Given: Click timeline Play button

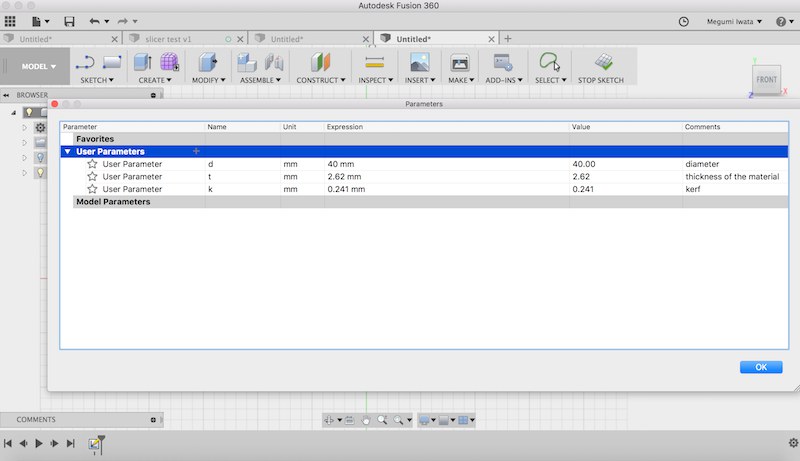Looking at the screenshot, I should tap(39, 443).
